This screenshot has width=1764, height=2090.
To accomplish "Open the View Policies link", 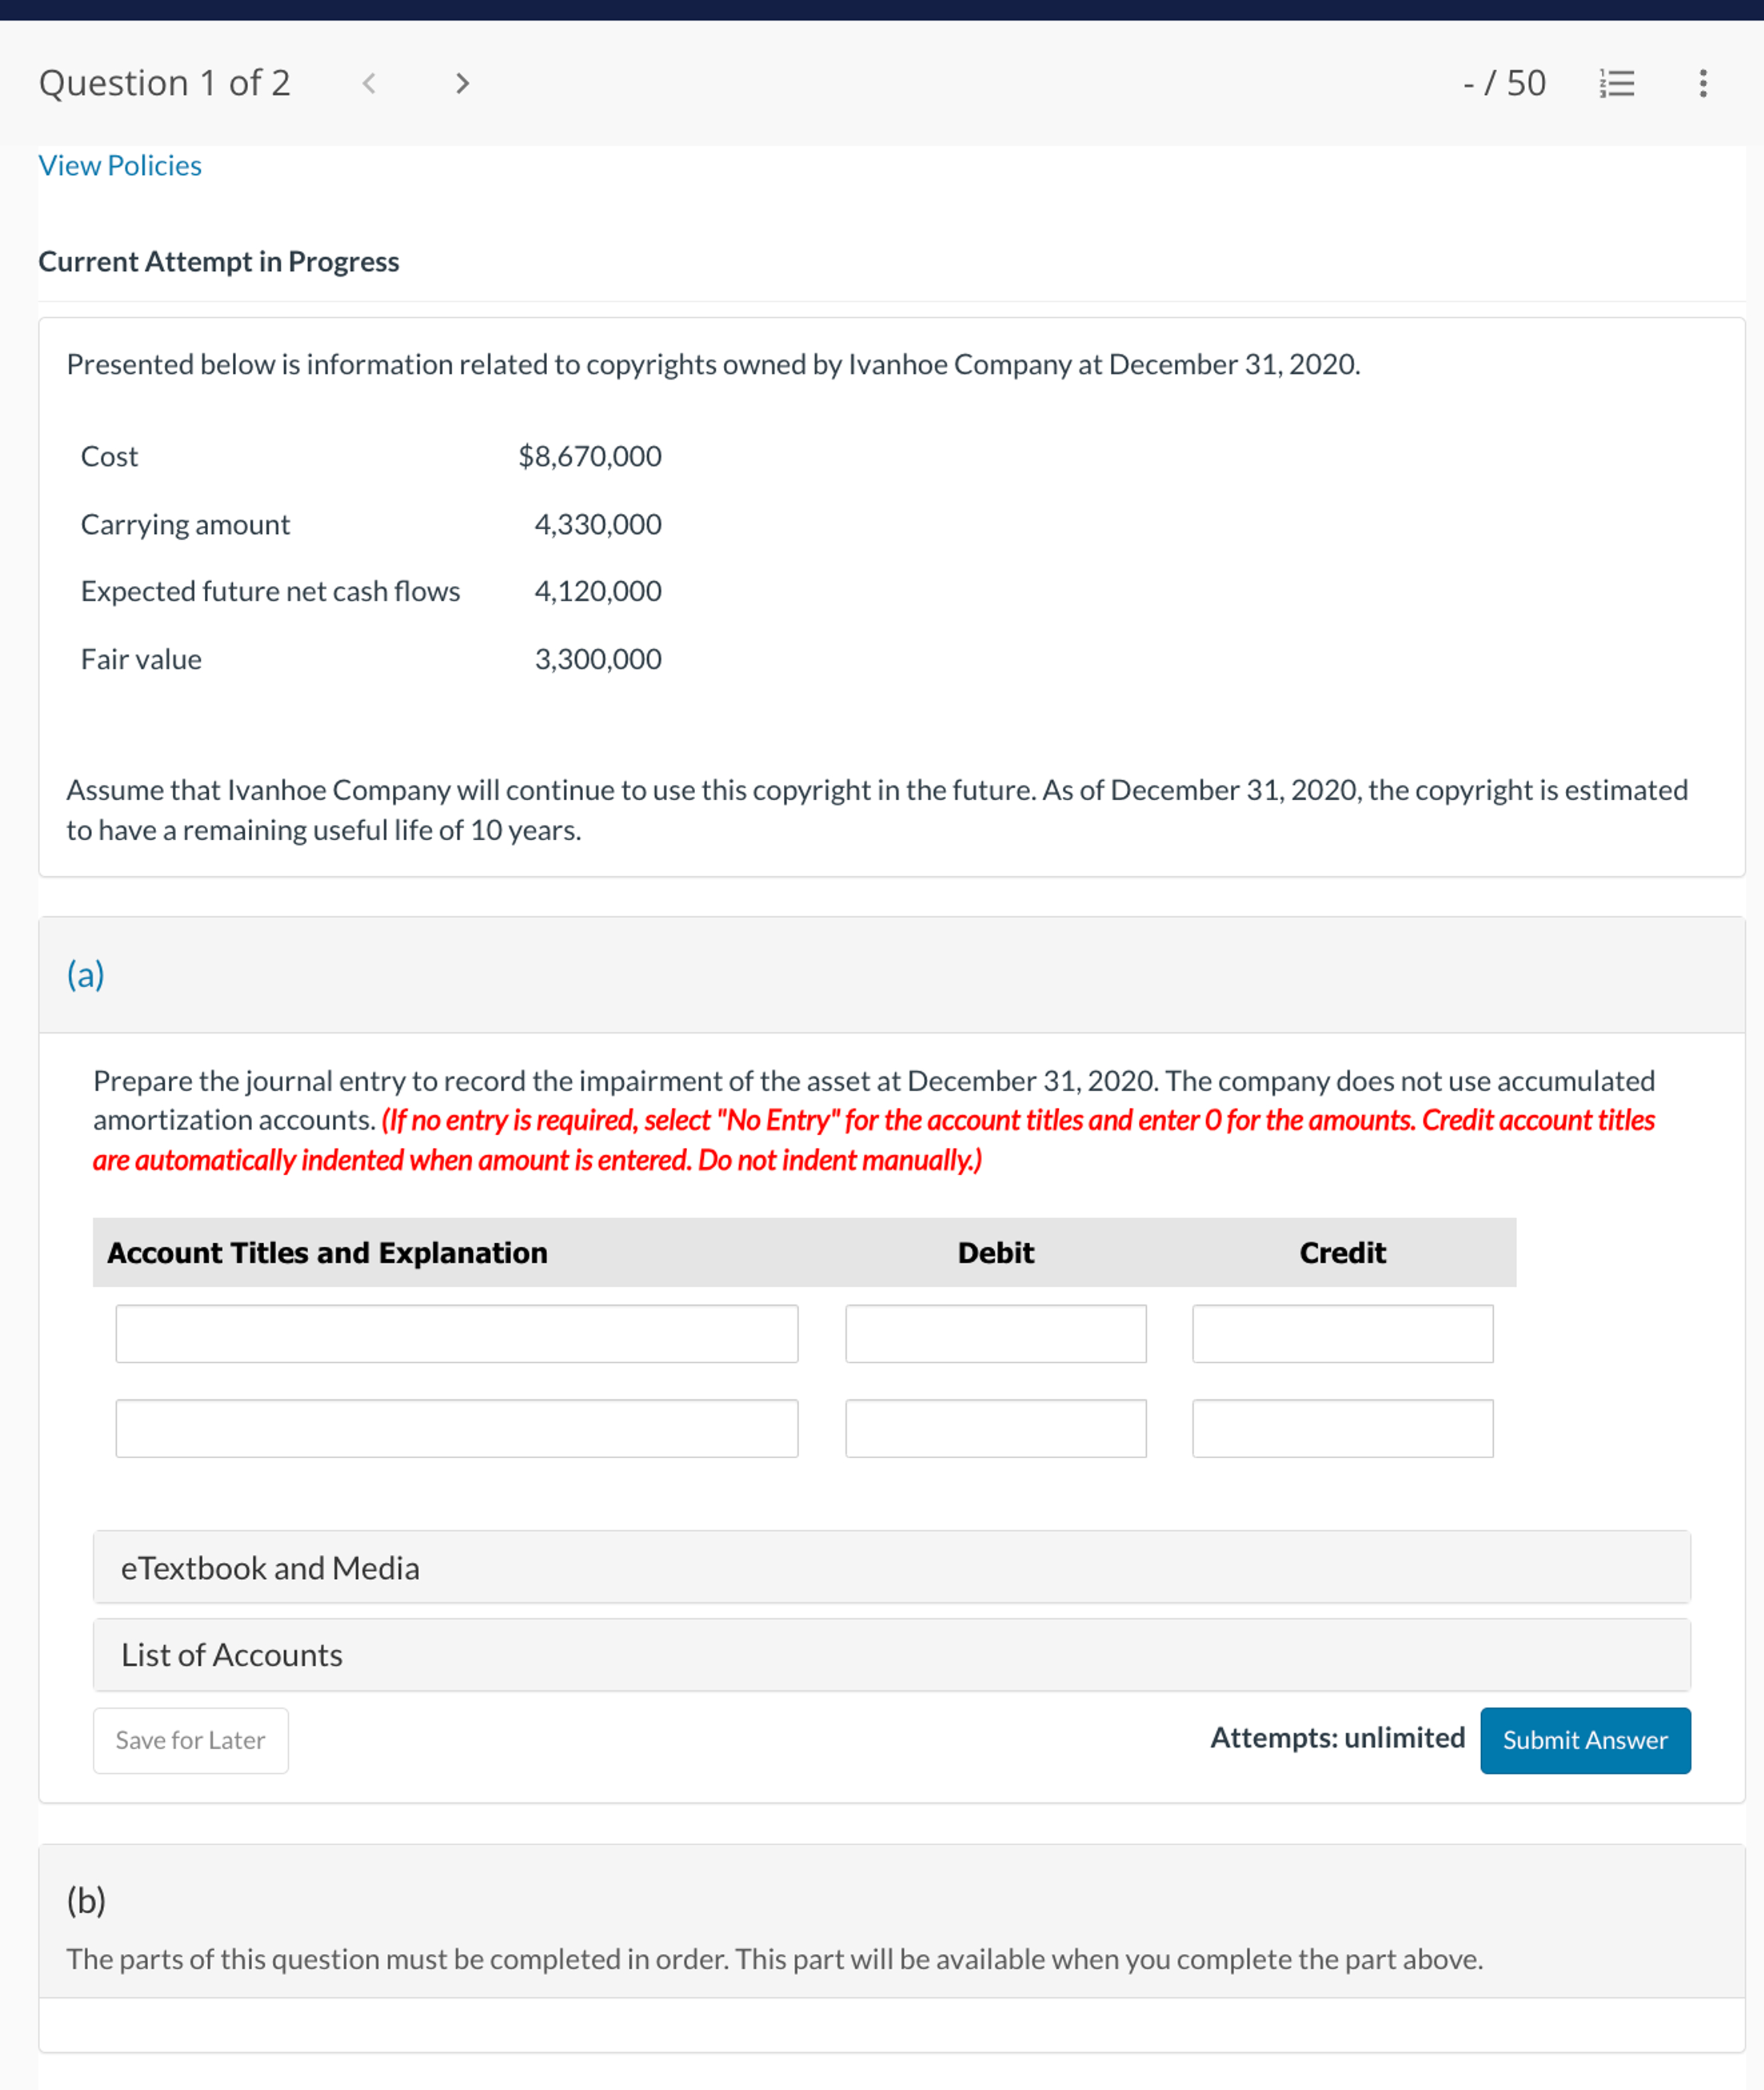I will 119,165.
